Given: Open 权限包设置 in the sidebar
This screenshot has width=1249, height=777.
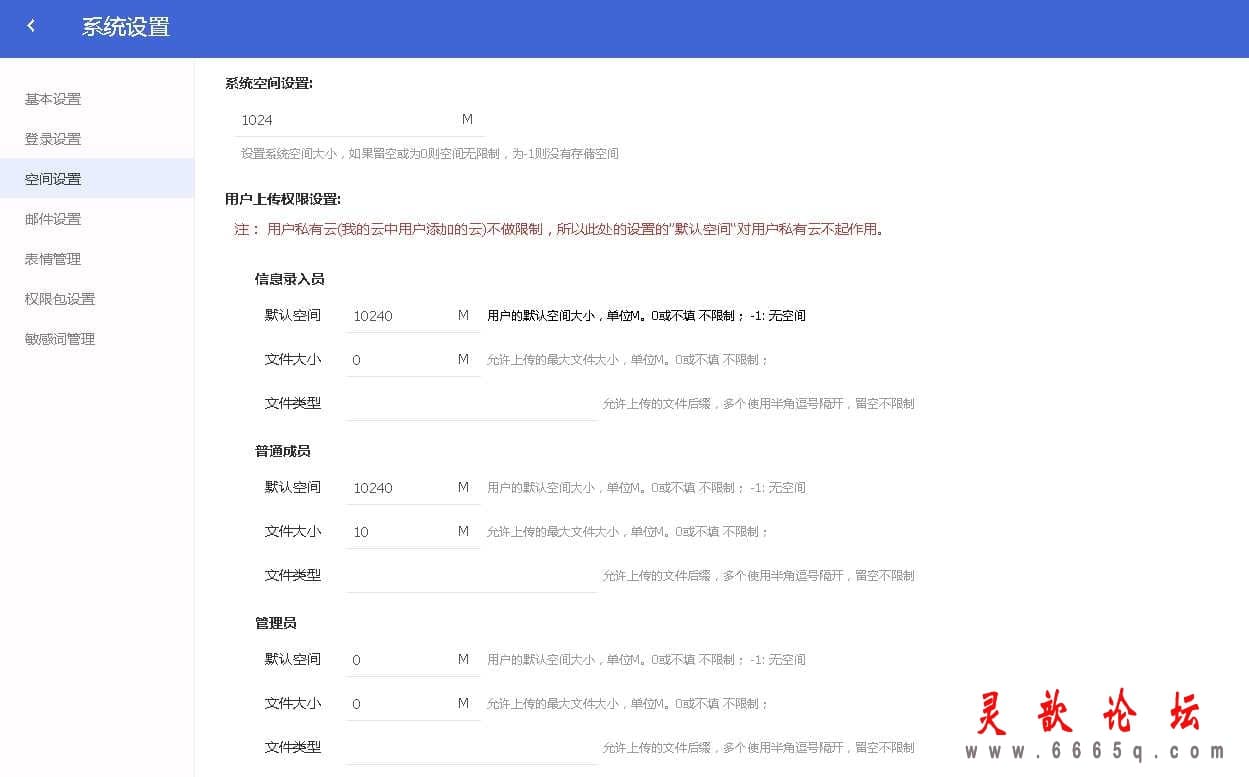Looking at the screenshot, I should [97, 299].
